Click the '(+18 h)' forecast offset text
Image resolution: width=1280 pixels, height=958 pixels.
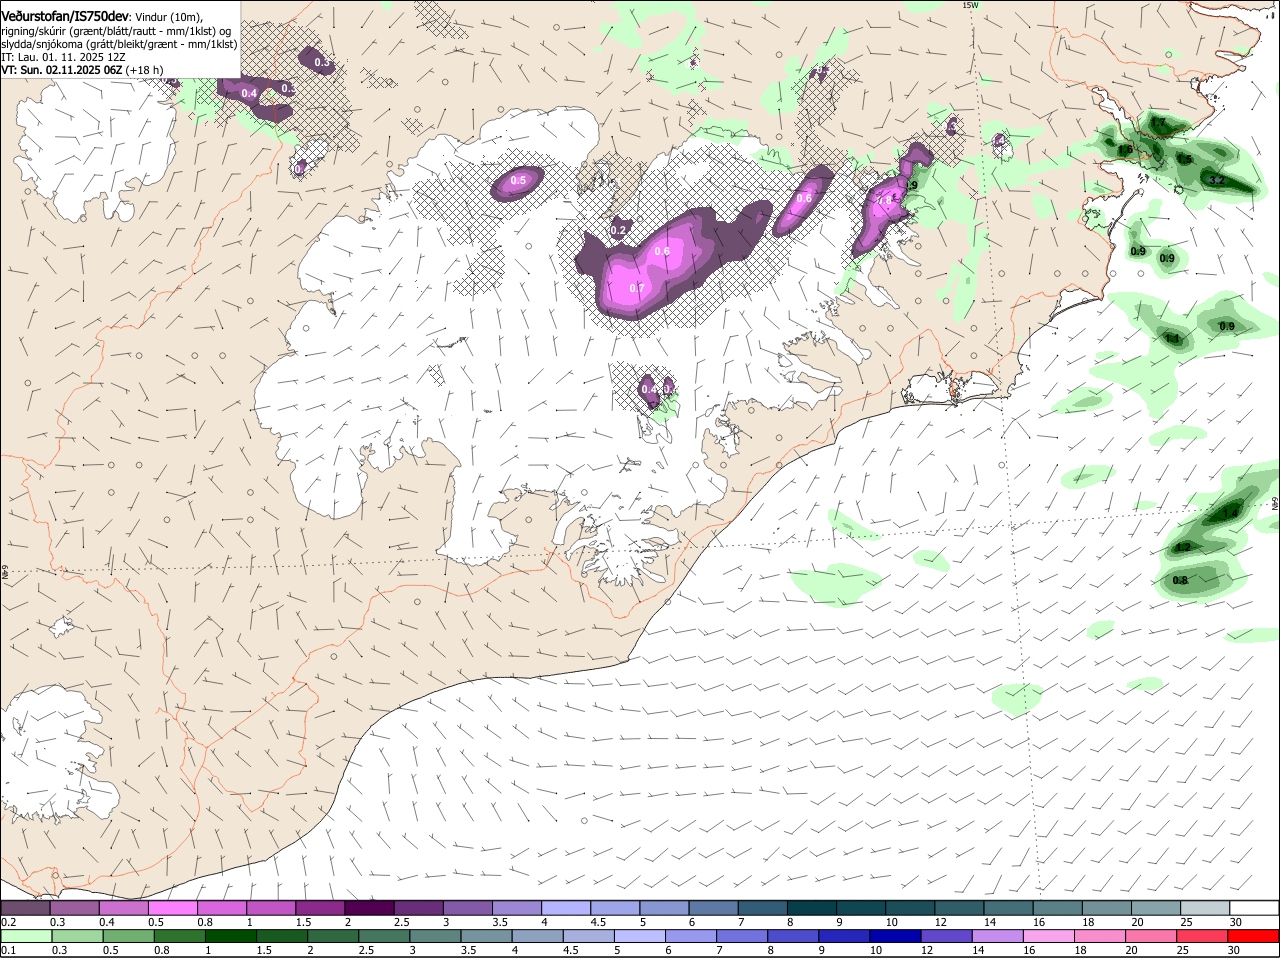tap(145, 70)
